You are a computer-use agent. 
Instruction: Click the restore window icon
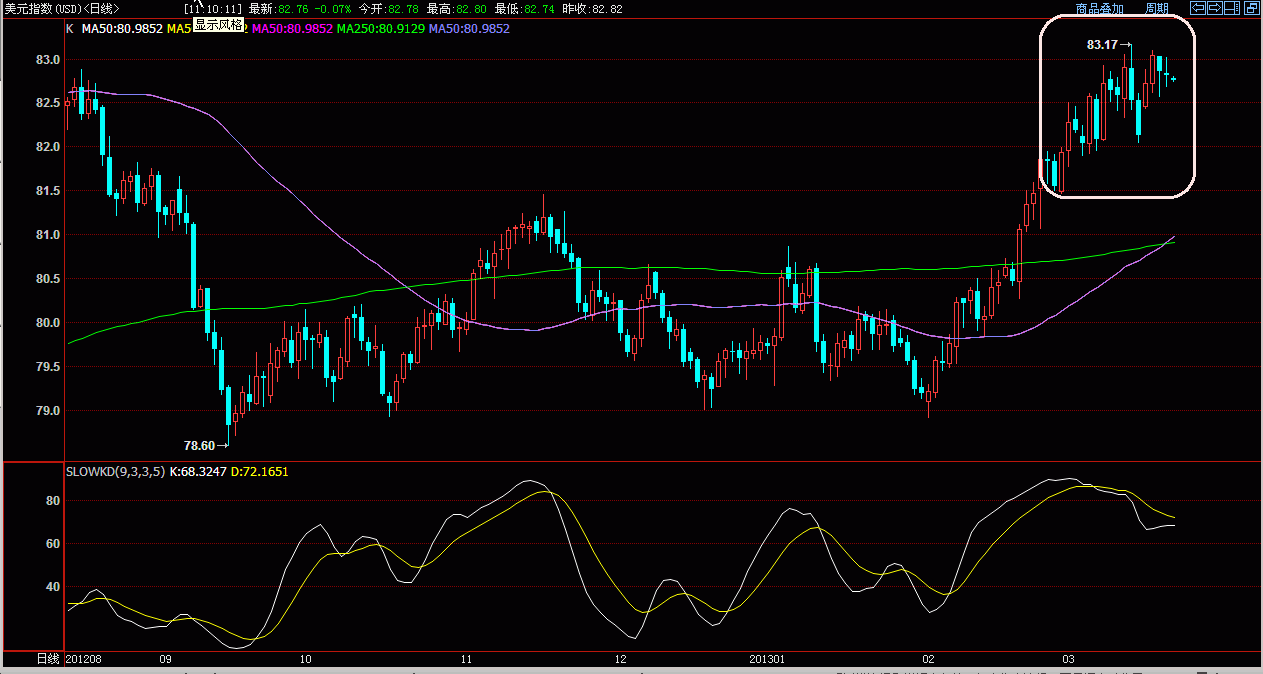click(x=1251, y=8)
